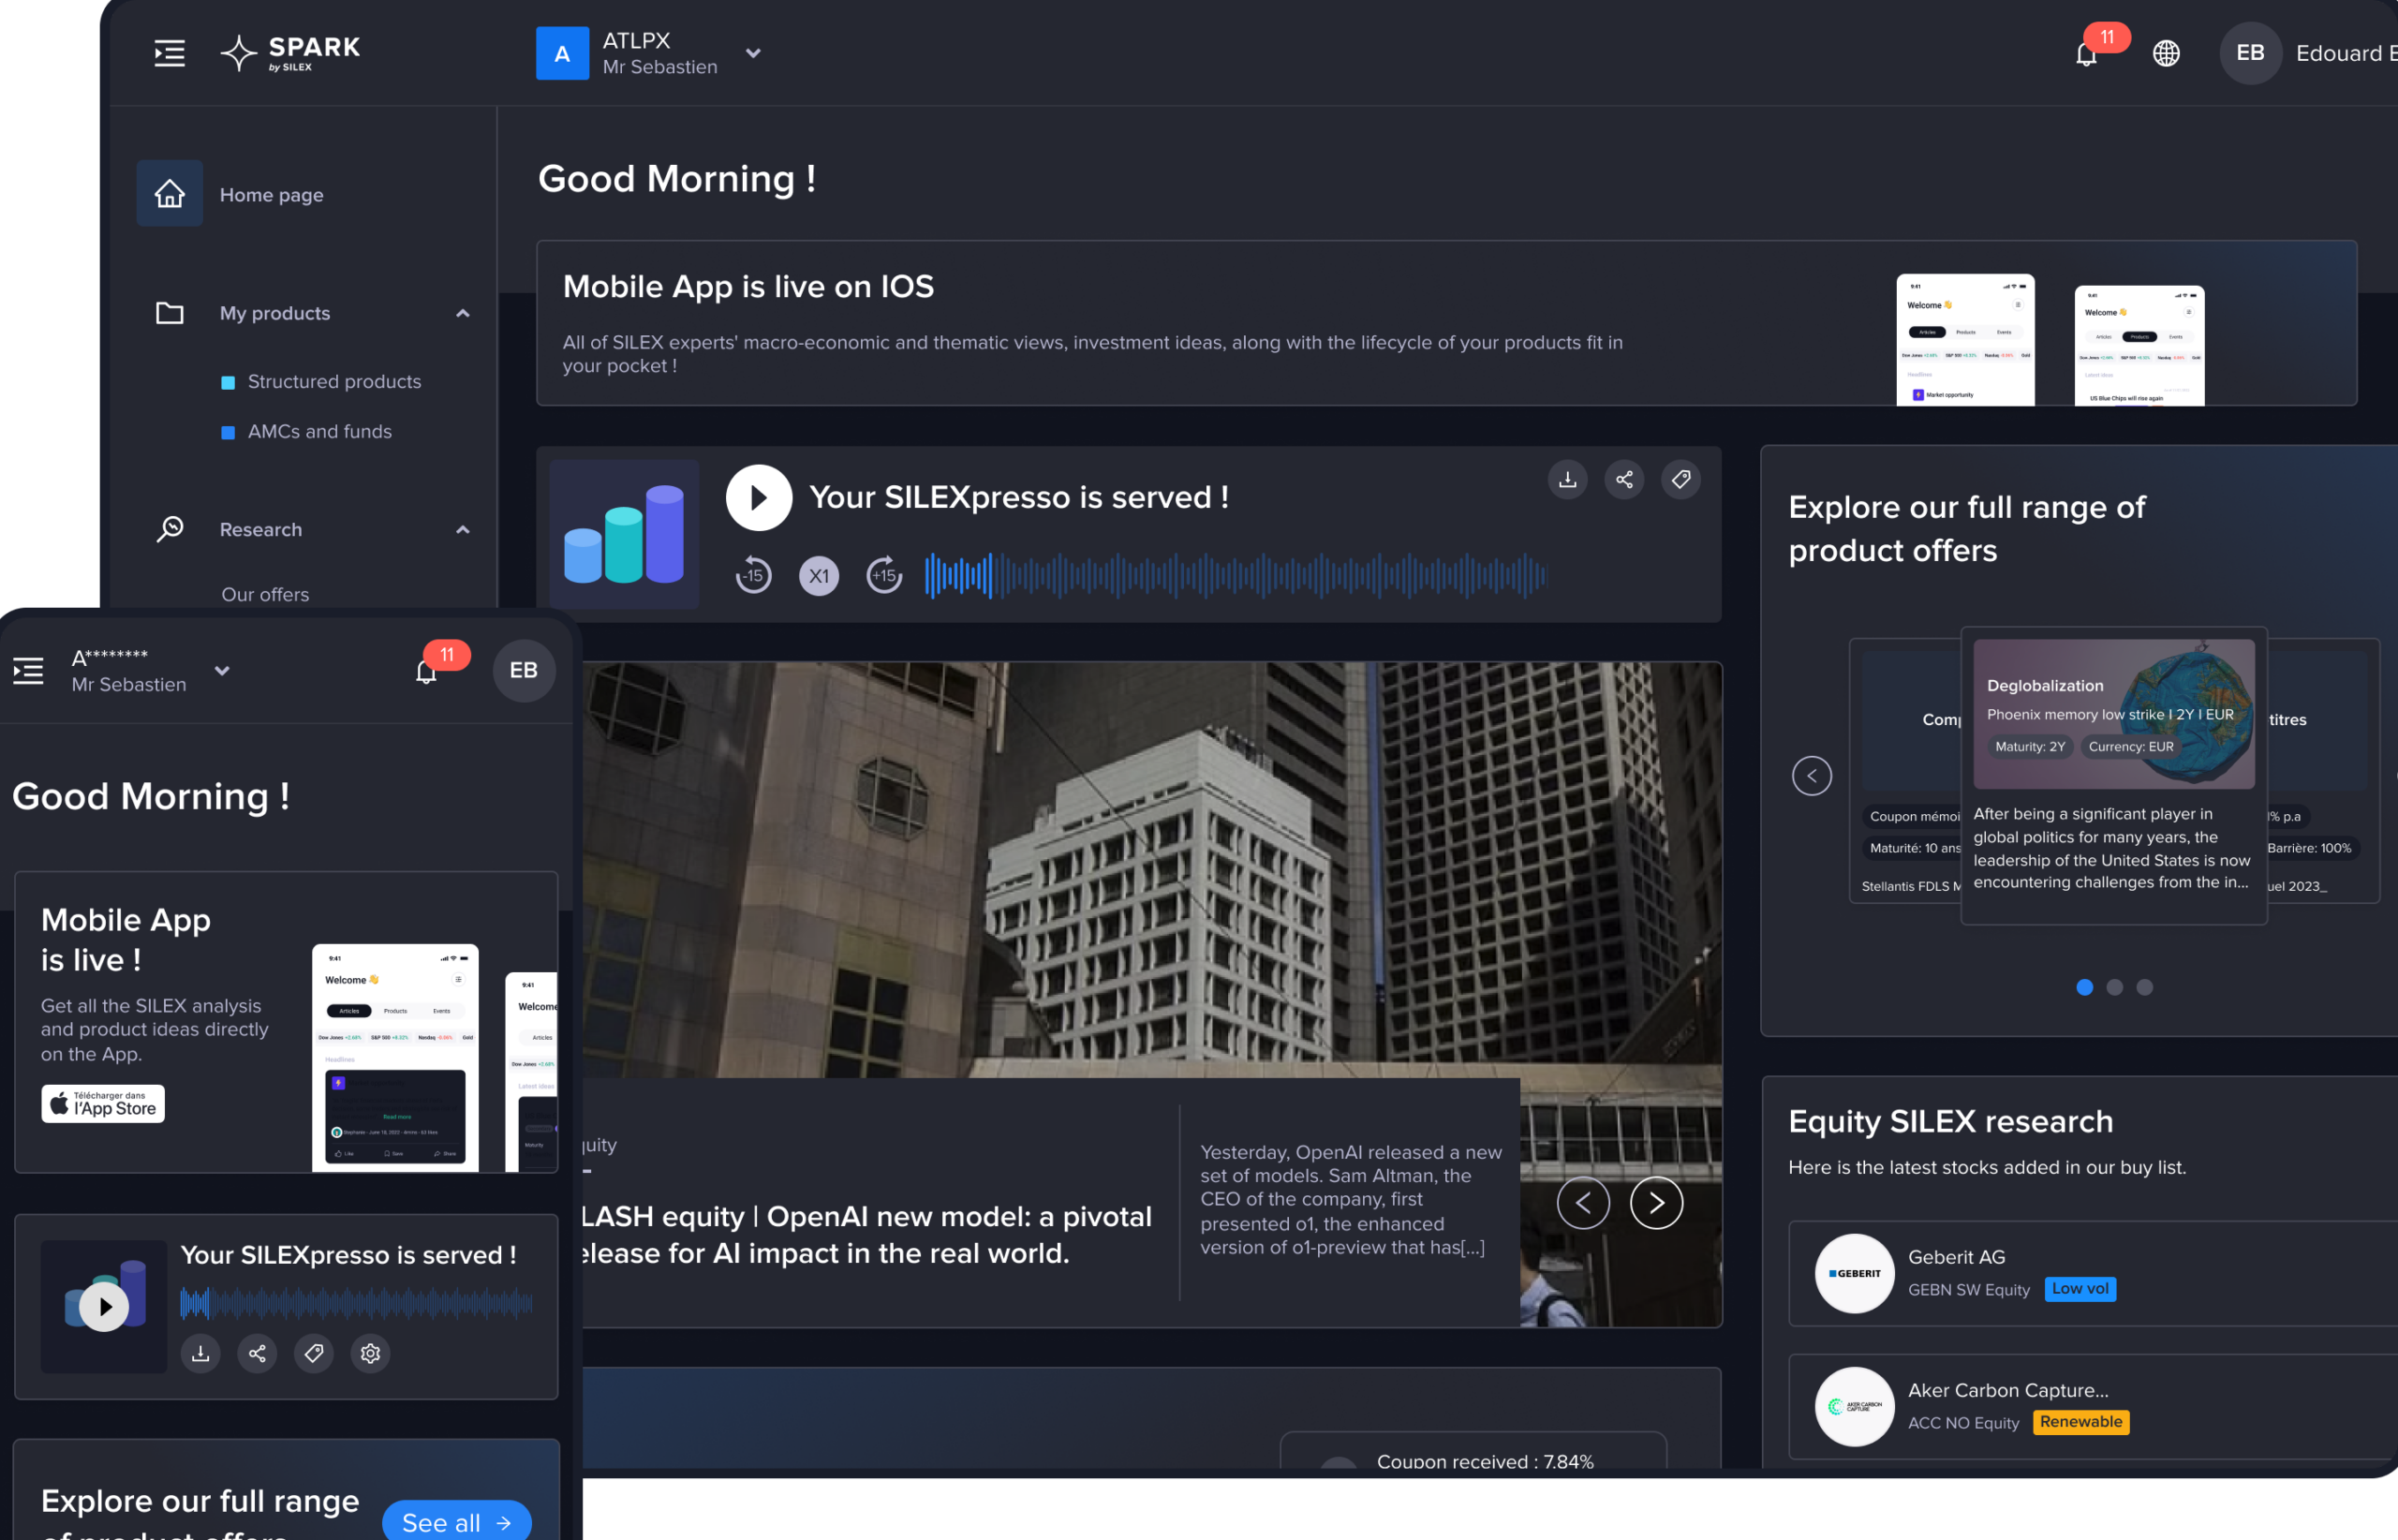Skip forward 15 seconds in SILEXpresso
This screenshot has width=2398, height=1540.
pos(884,575)
